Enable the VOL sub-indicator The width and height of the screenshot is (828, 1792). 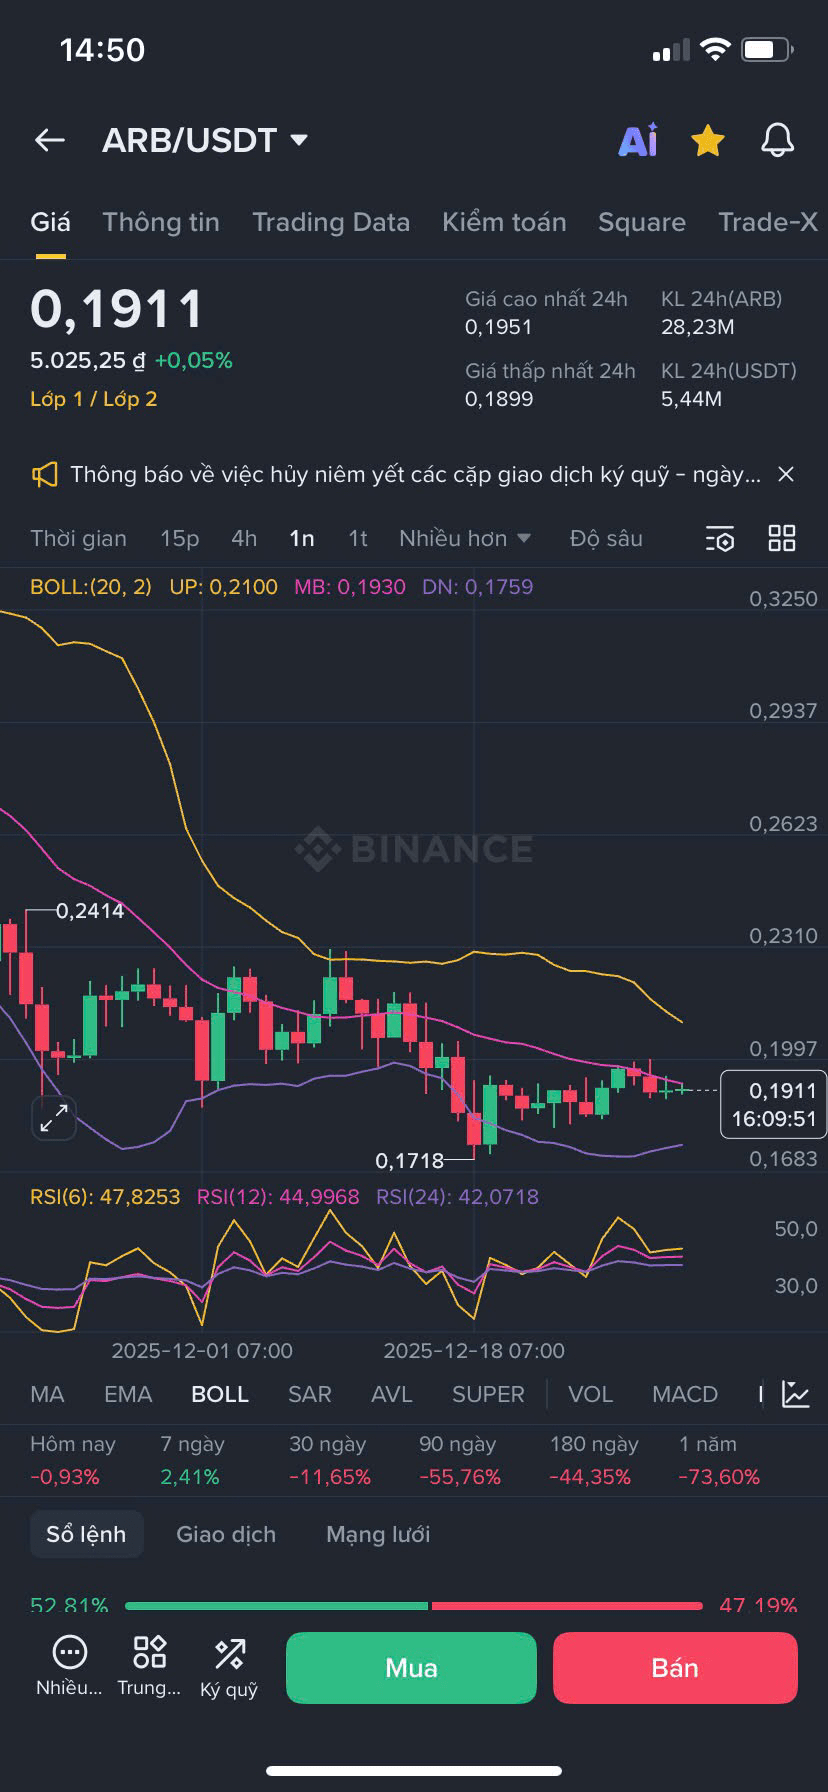coord(590,1395)
